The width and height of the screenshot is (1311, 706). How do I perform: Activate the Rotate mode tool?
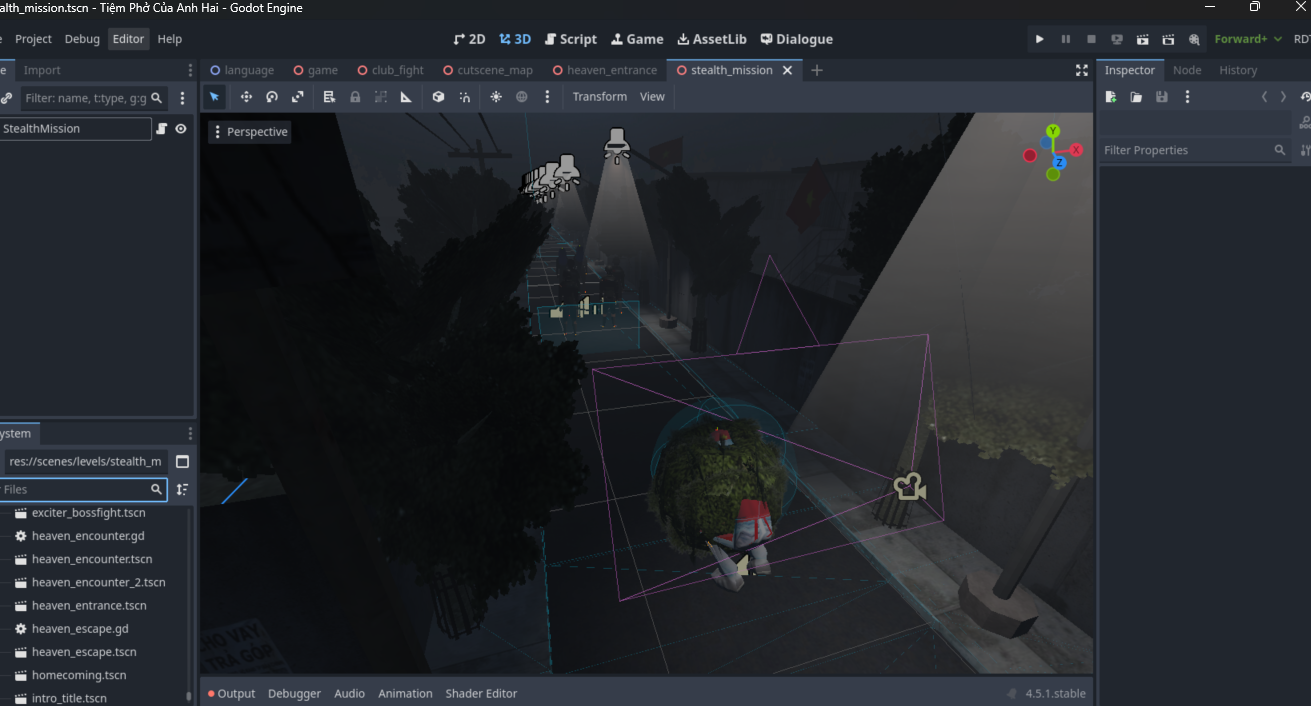(272, 97)
